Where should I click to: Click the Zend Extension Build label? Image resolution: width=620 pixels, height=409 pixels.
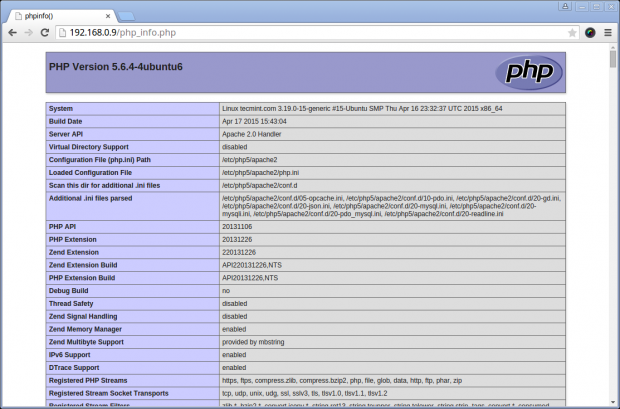coord(83,265)
